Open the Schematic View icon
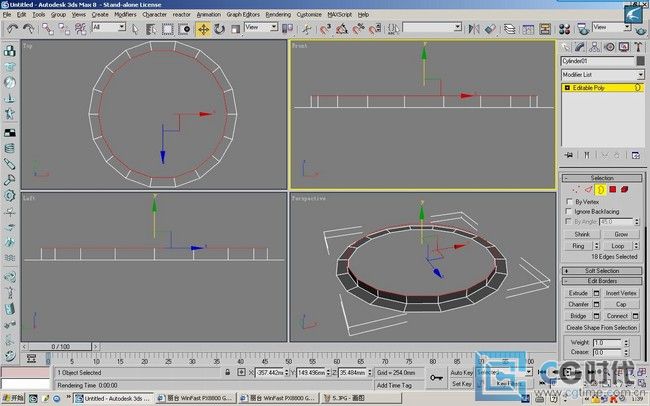This screenshot has height=406, width=650. [x=545, y=29]
